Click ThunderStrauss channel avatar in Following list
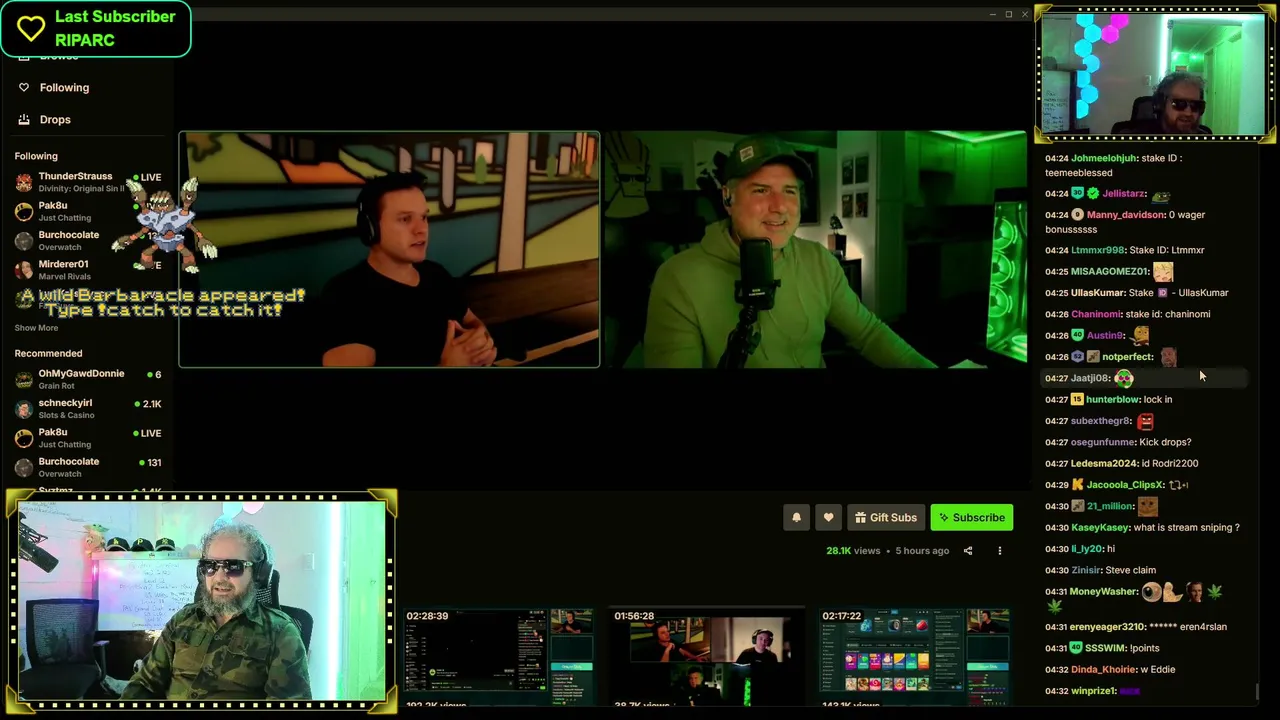The width and height of the screenshot is (1280, 720). click(24, 182)
